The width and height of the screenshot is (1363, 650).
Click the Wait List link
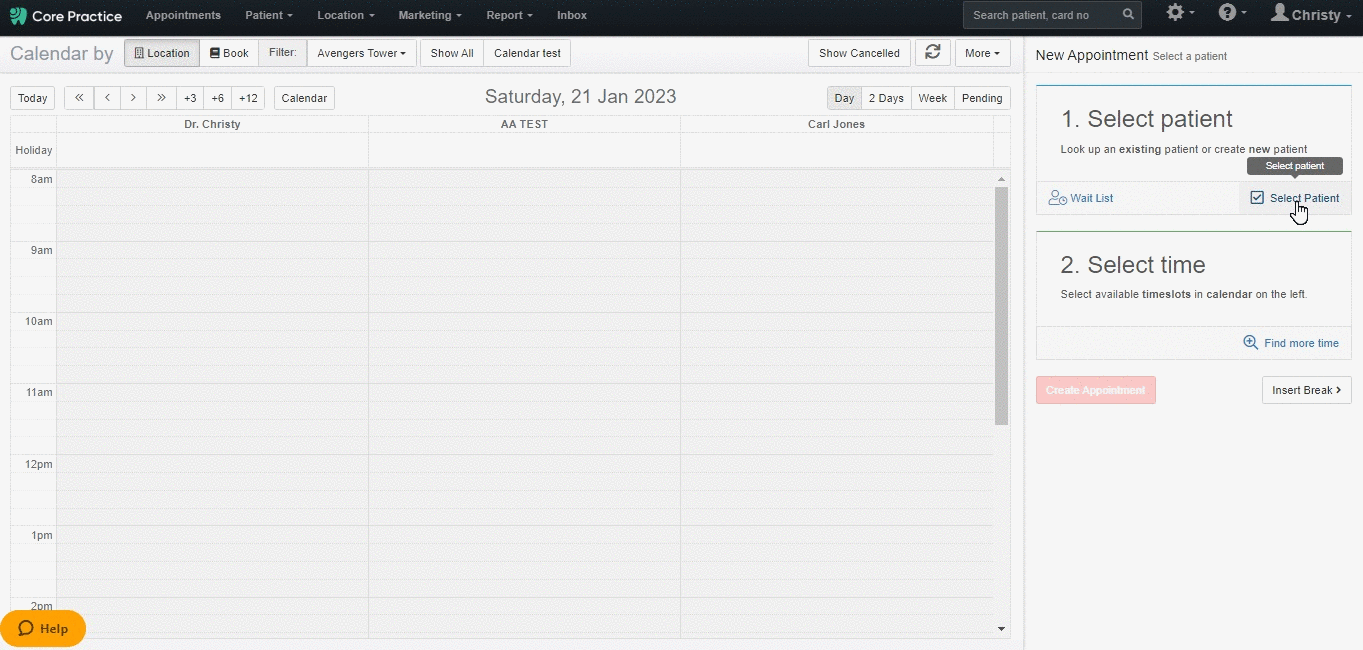1091,198
